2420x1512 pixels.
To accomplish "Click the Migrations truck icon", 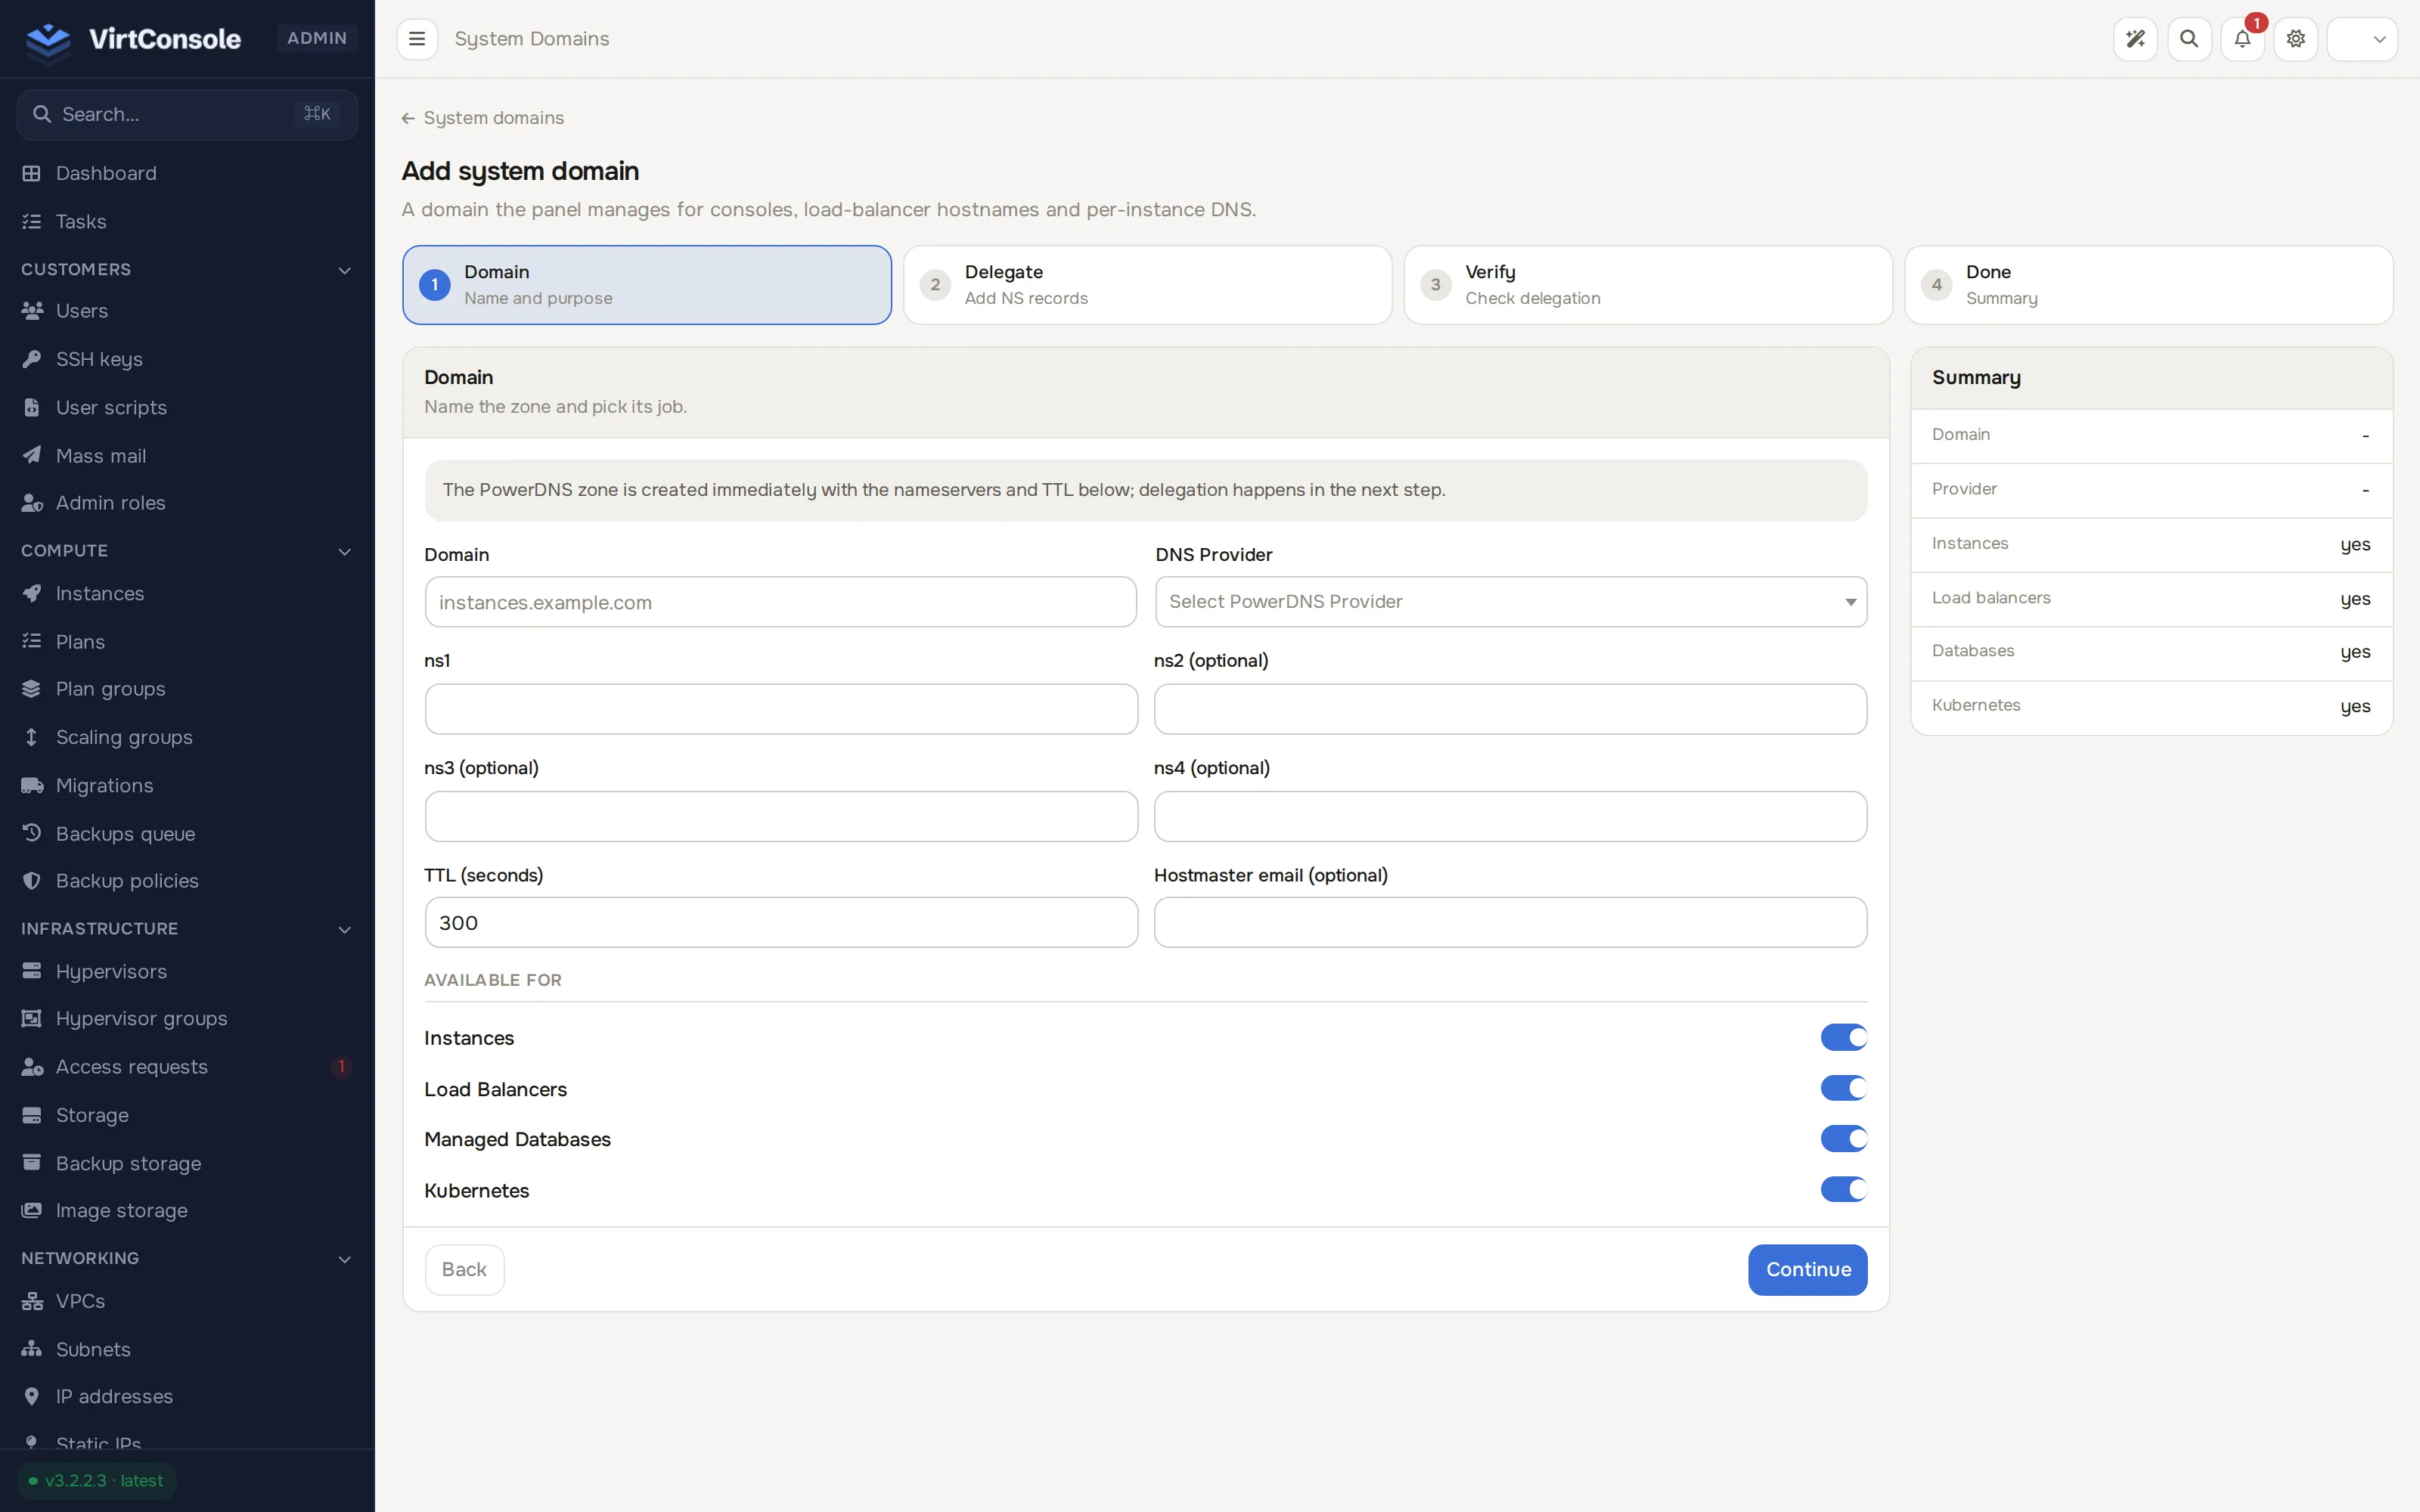I will (32, 785).
